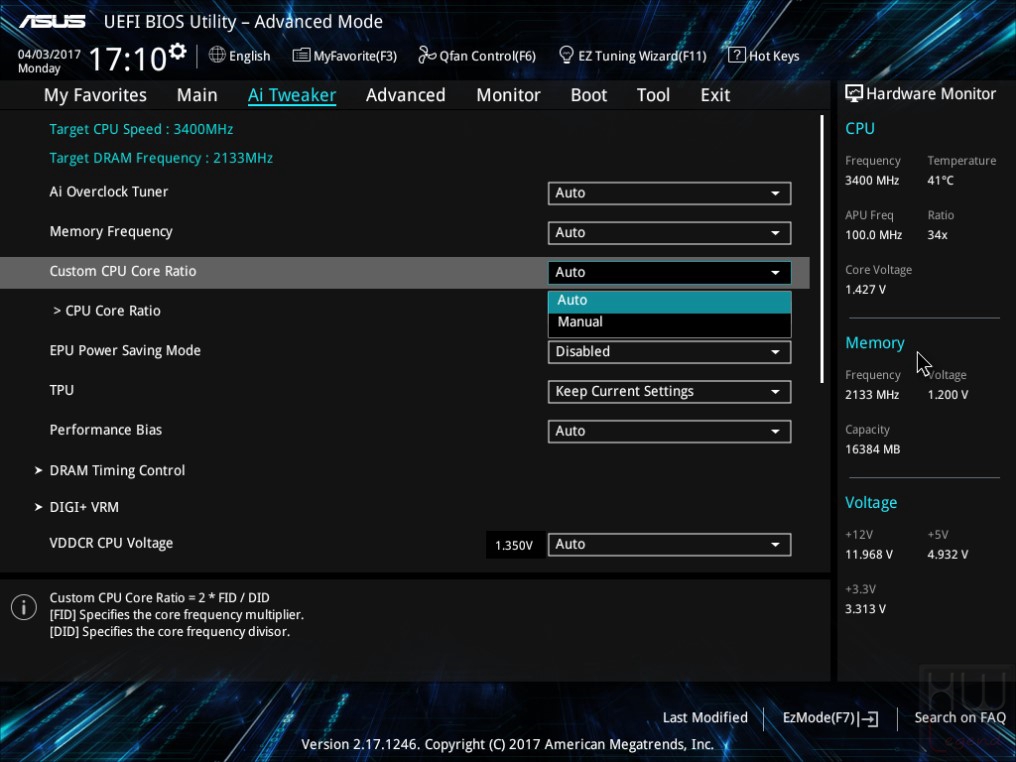Click the Custom CPU Core Ratio label

tap(123, 271)
